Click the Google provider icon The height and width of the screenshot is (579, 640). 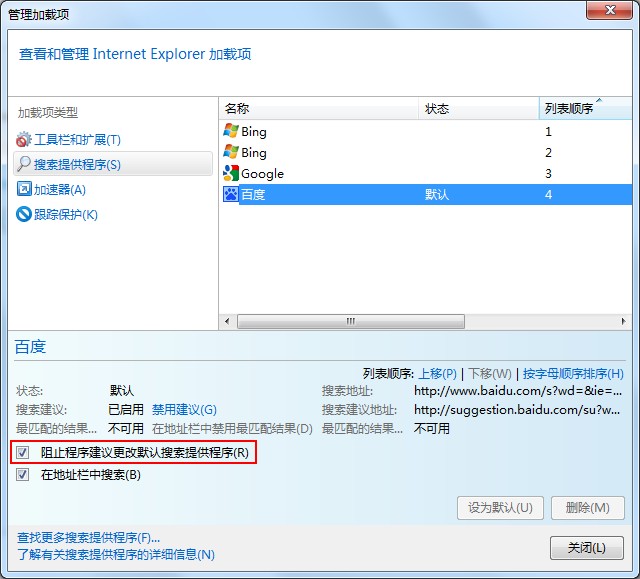(231, 173)
